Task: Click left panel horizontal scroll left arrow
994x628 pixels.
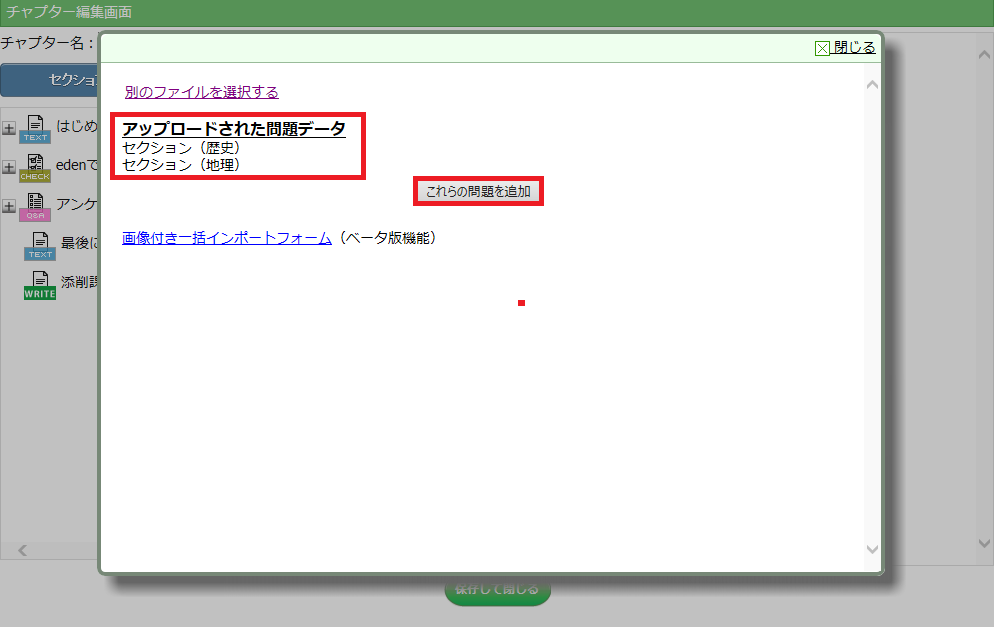Action: [23, 550]
